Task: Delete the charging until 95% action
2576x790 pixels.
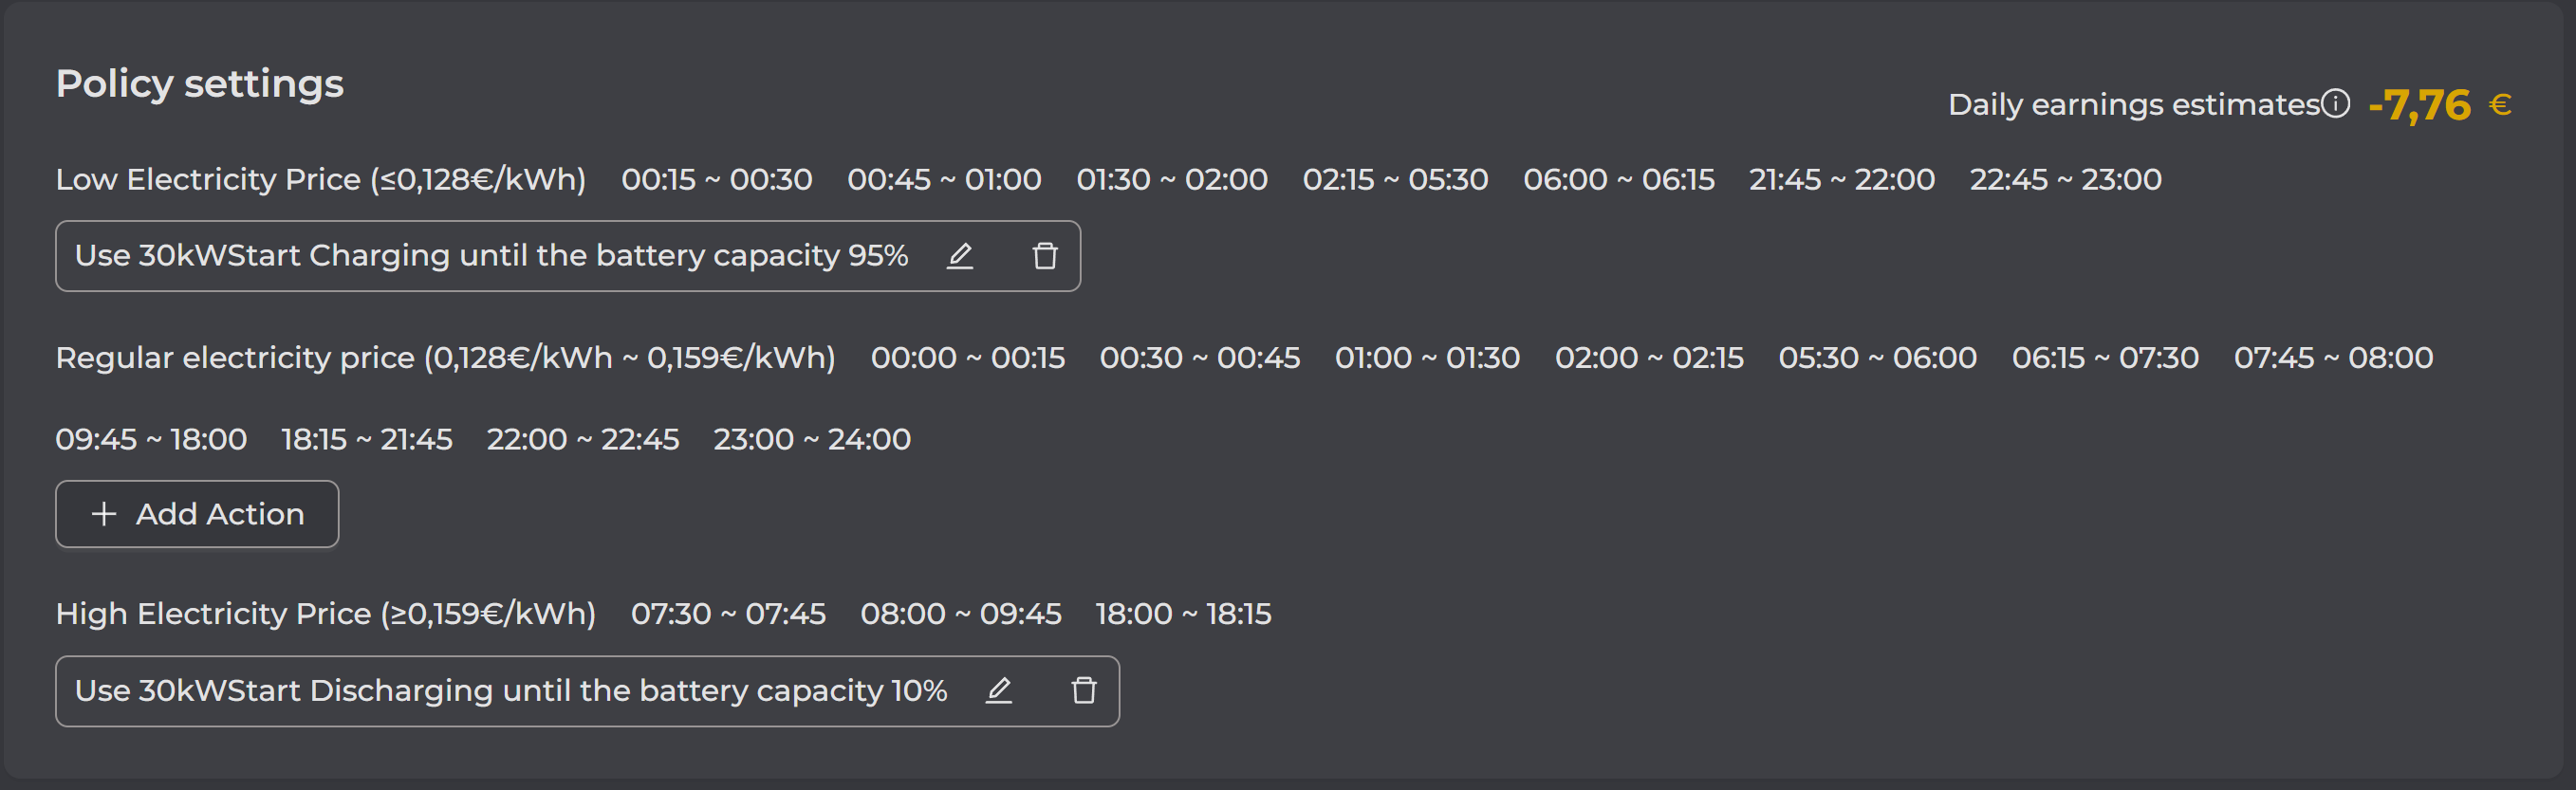Action: (x=1045, y=256)
